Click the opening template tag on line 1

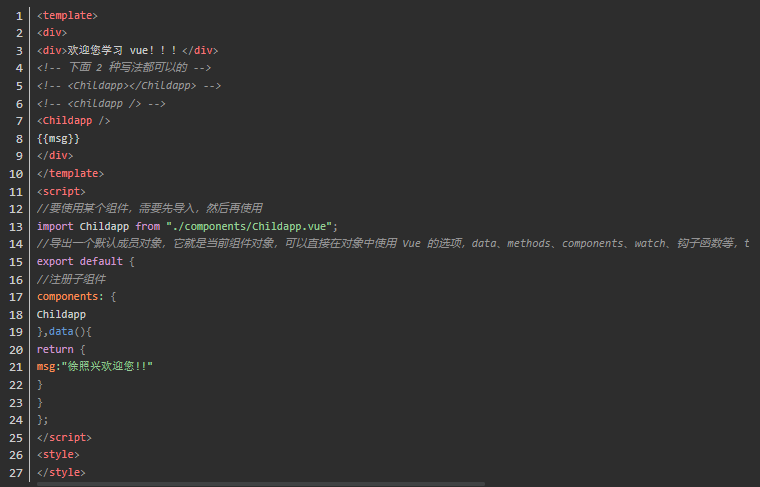(x=67, y=16)
